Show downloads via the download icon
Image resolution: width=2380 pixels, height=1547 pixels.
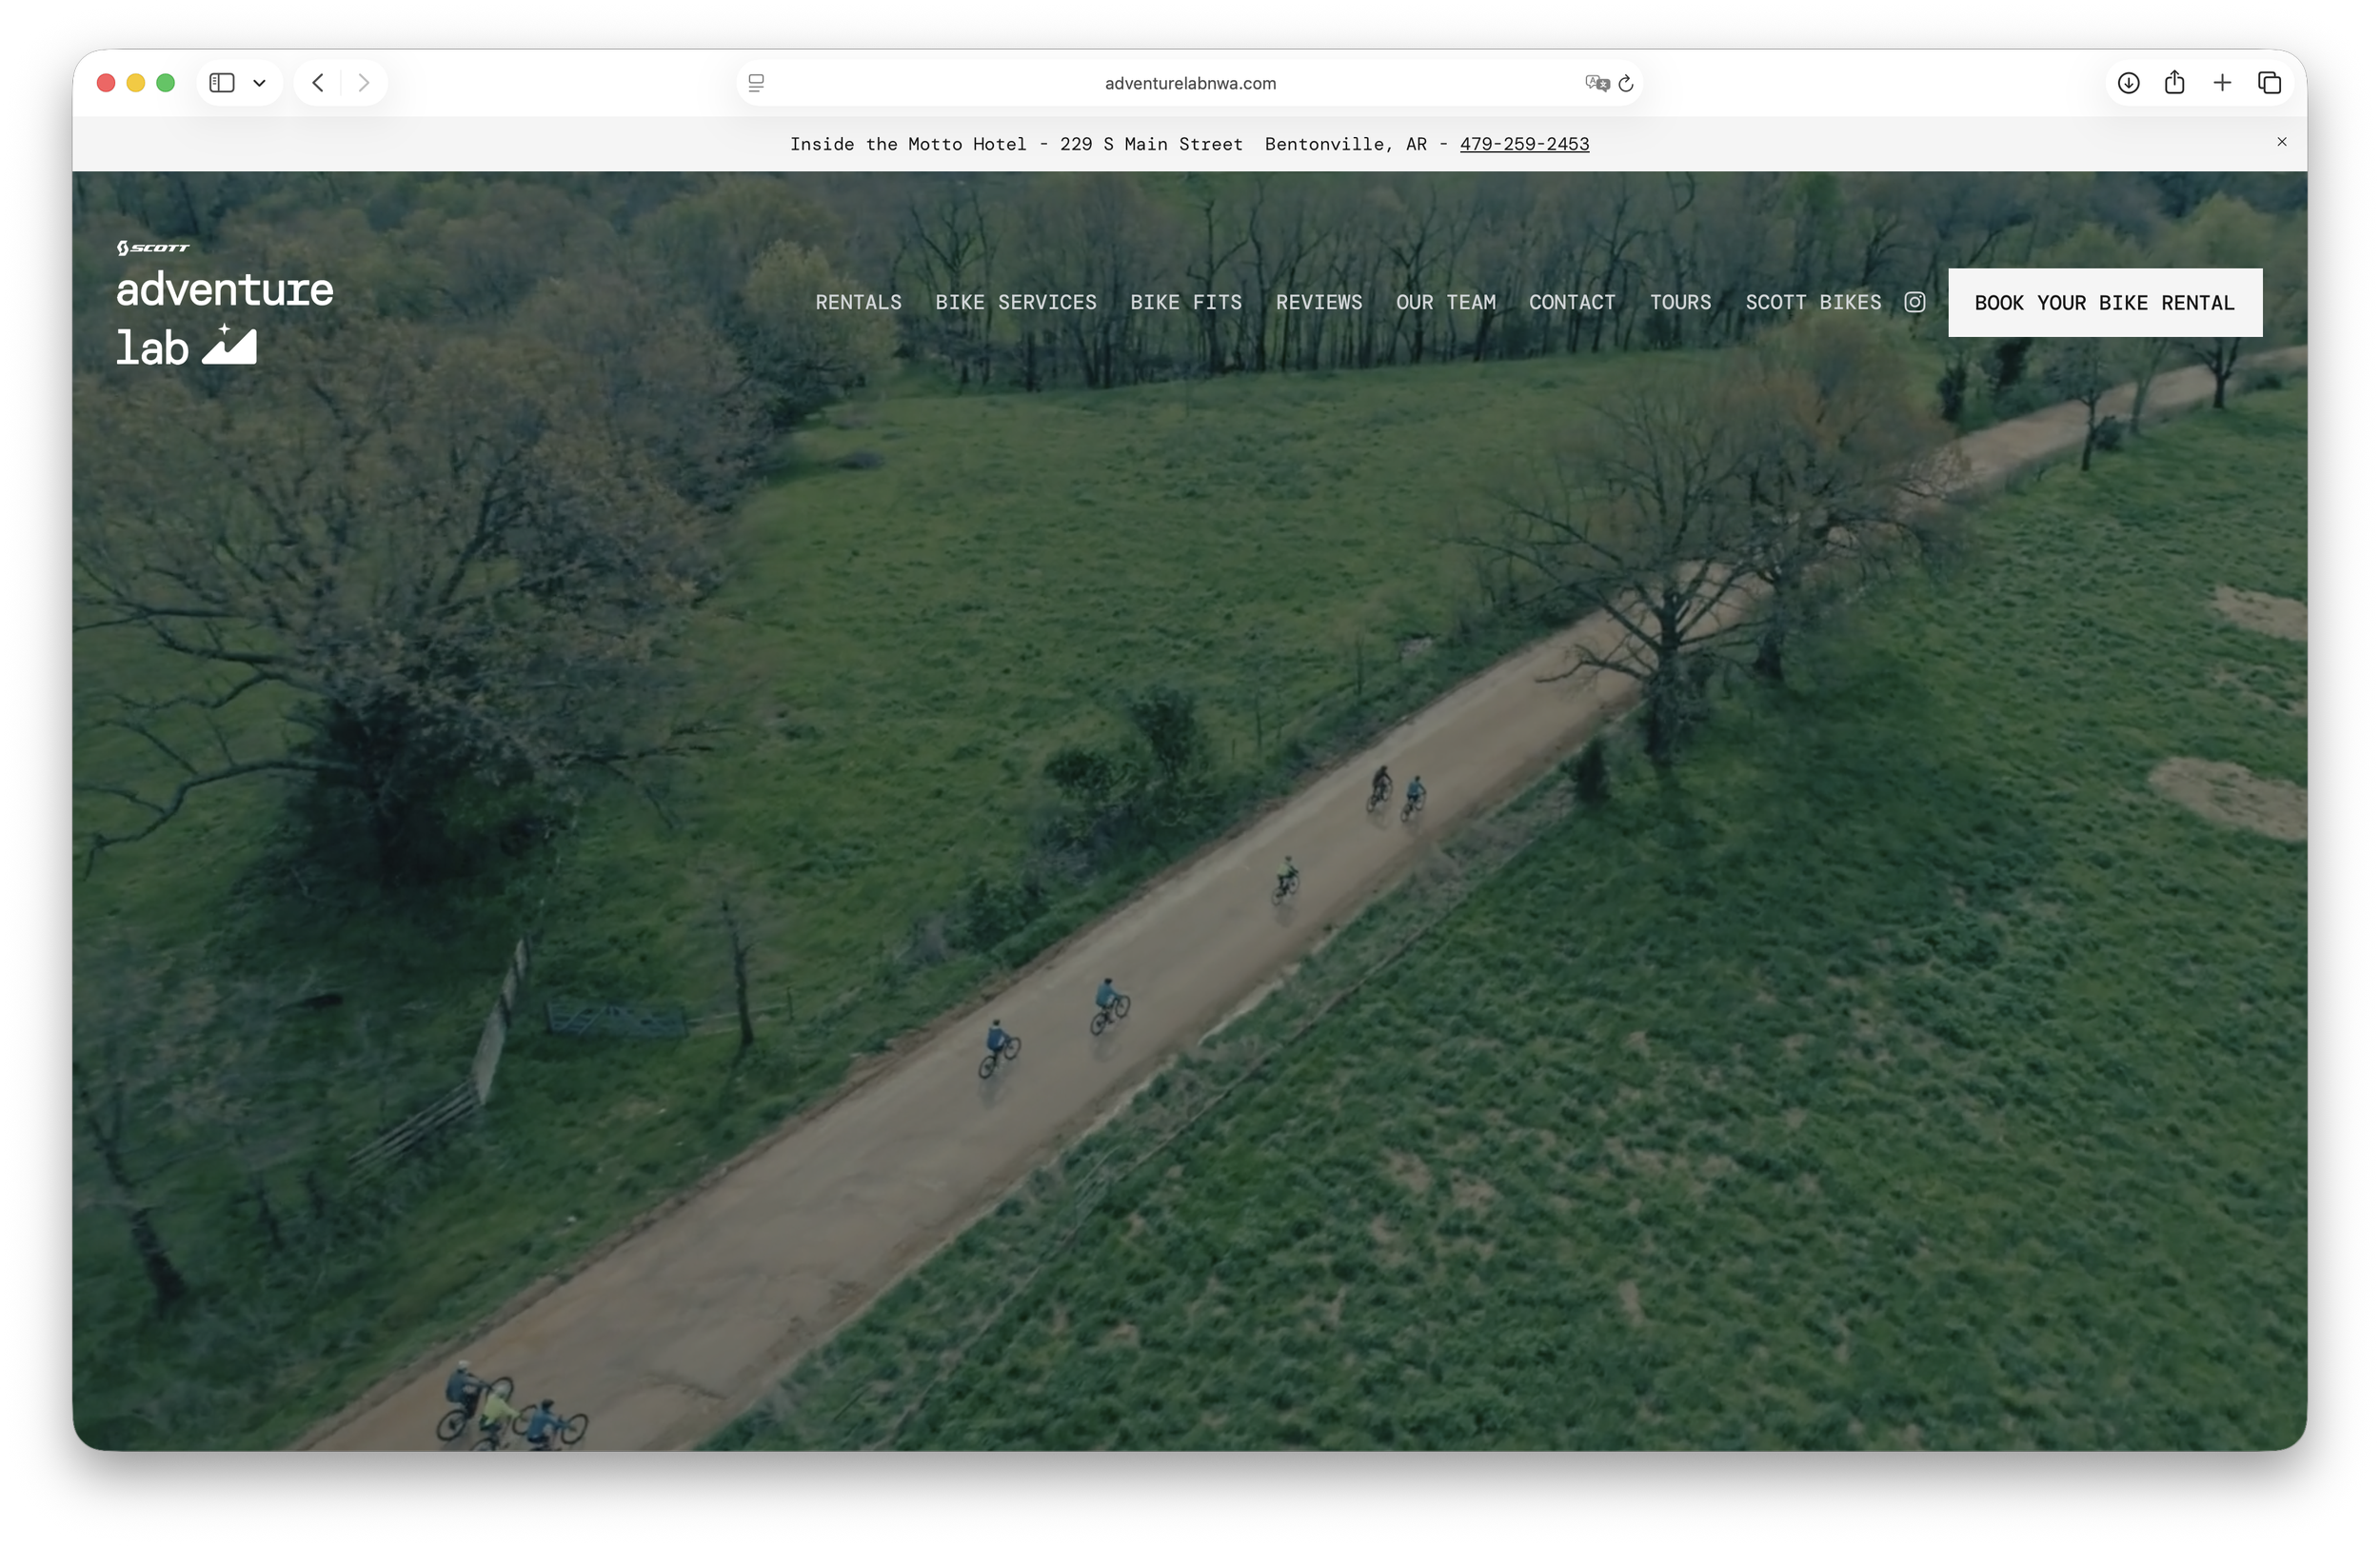point(2128,83)
